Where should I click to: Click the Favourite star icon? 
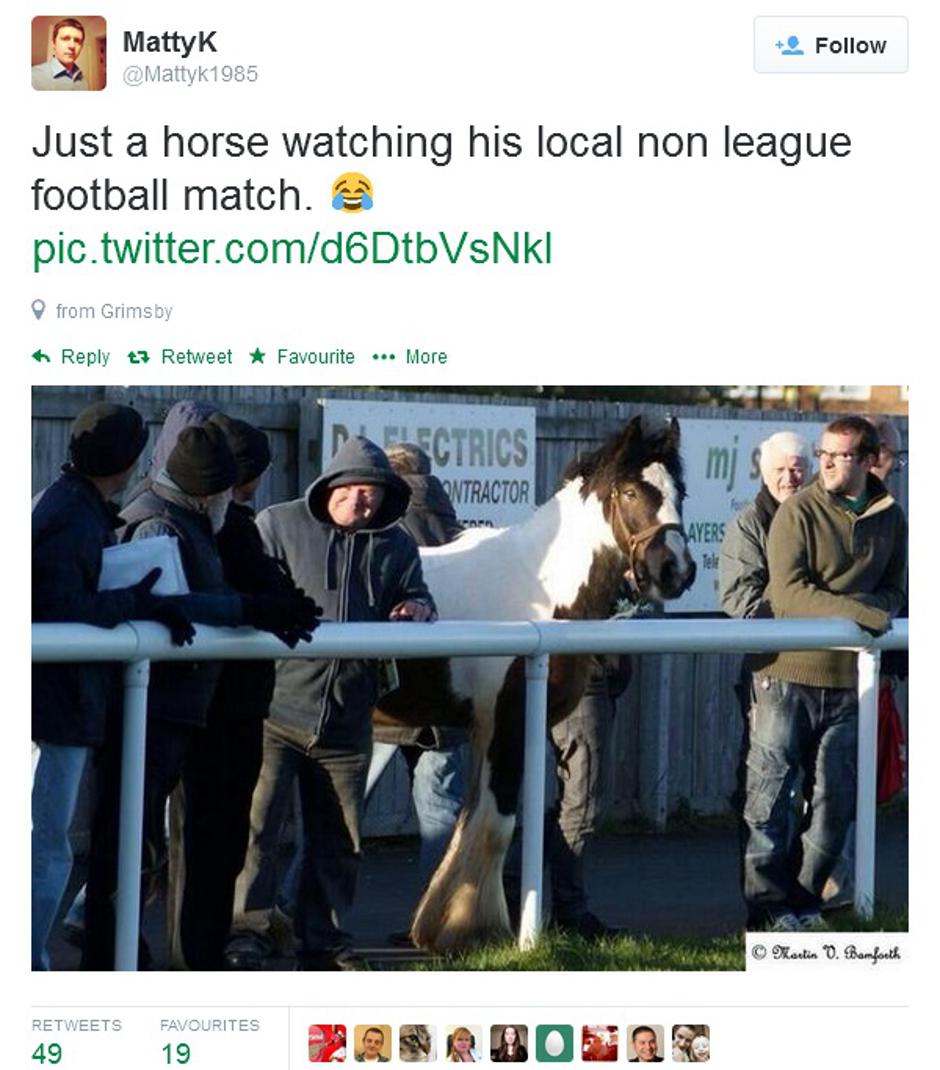[x=257, y=356]
